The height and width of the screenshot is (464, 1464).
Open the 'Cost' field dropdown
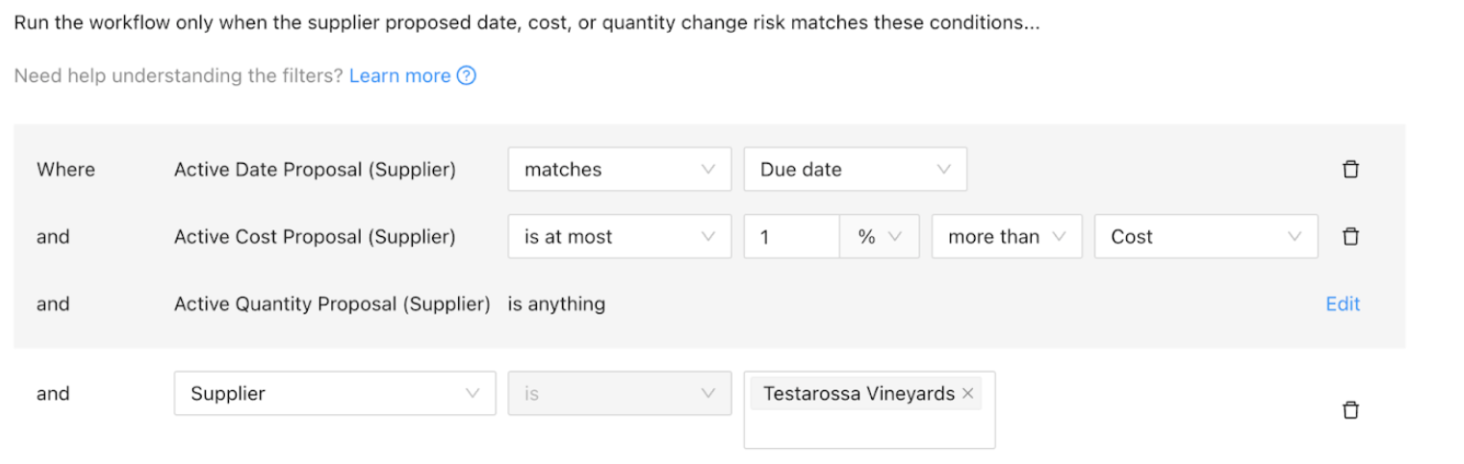1206,237
